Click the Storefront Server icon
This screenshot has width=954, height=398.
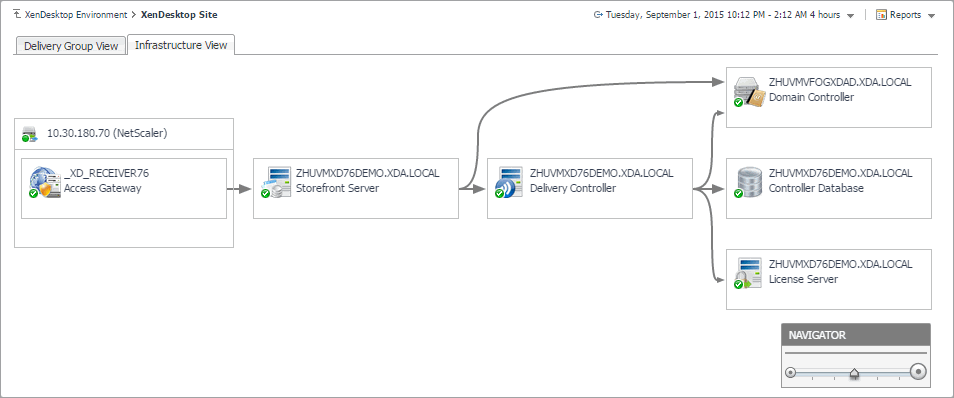click(x=276, y=183)
